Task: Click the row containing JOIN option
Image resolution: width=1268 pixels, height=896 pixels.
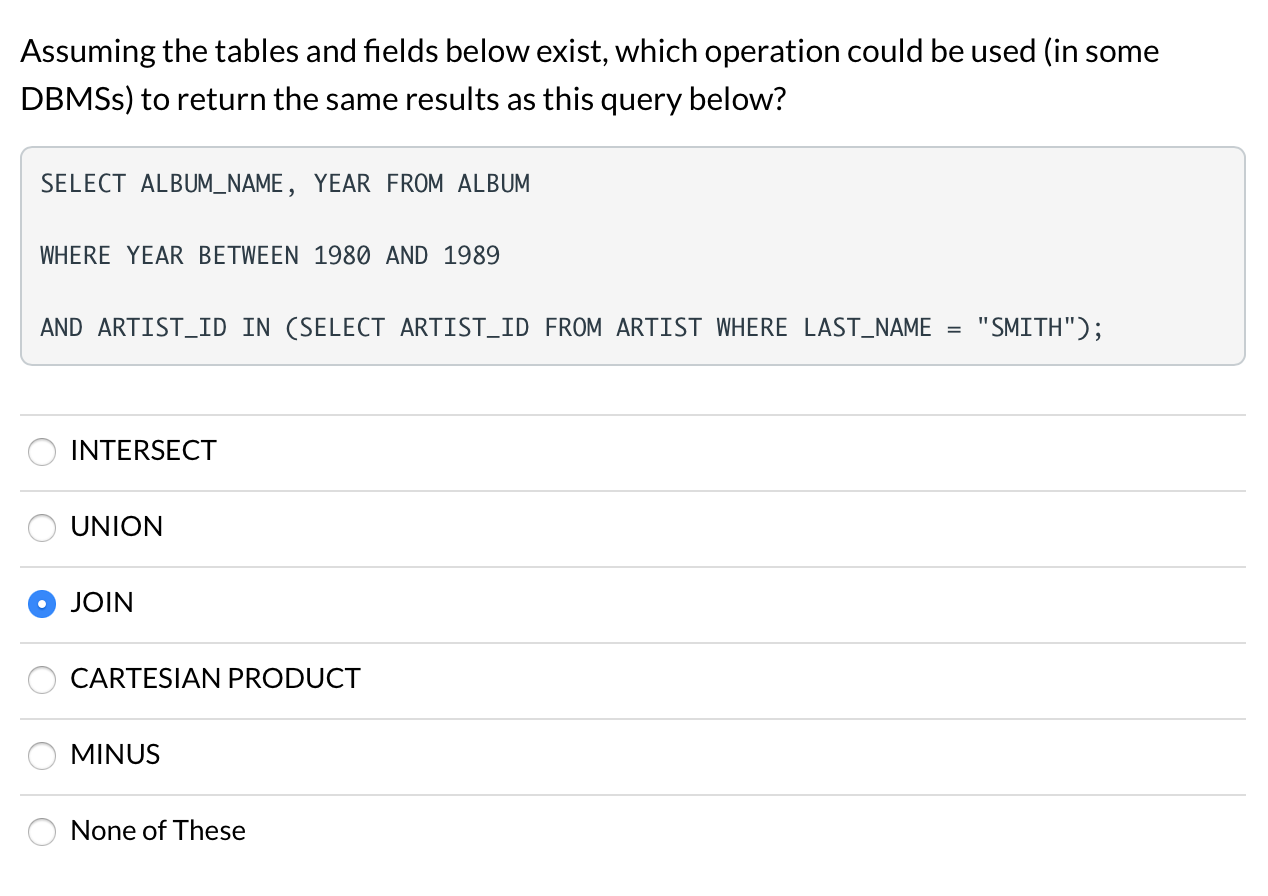Action: click(x=632, y=603)
